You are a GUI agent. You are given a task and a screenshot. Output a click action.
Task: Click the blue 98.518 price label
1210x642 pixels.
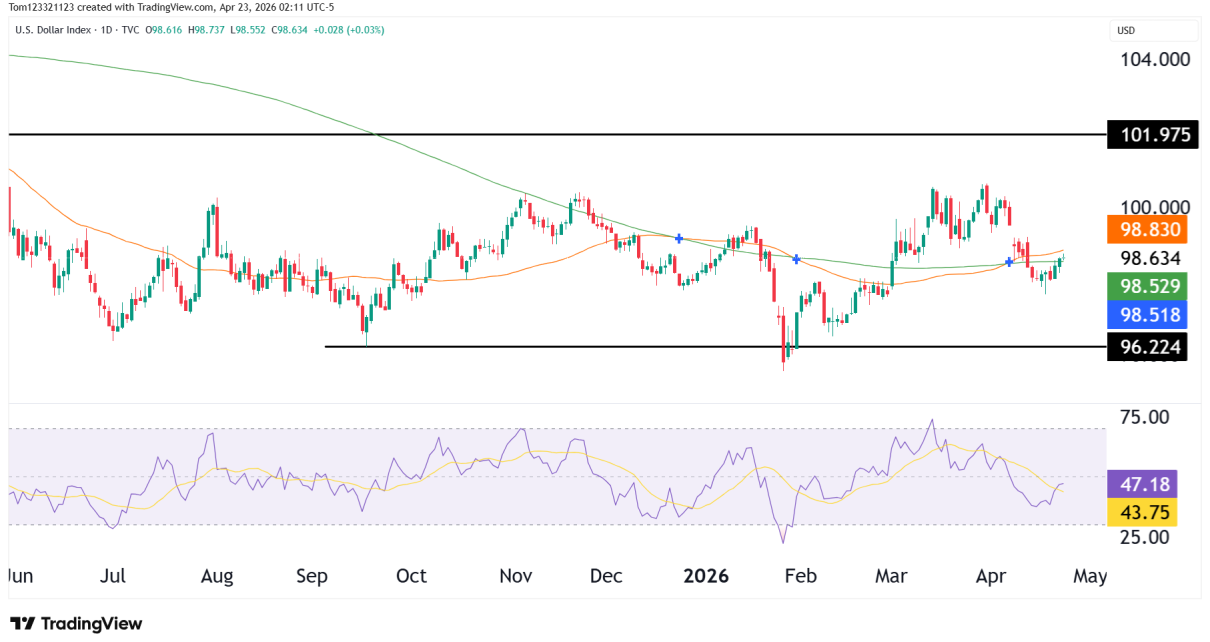click(x=1146, y=314)
